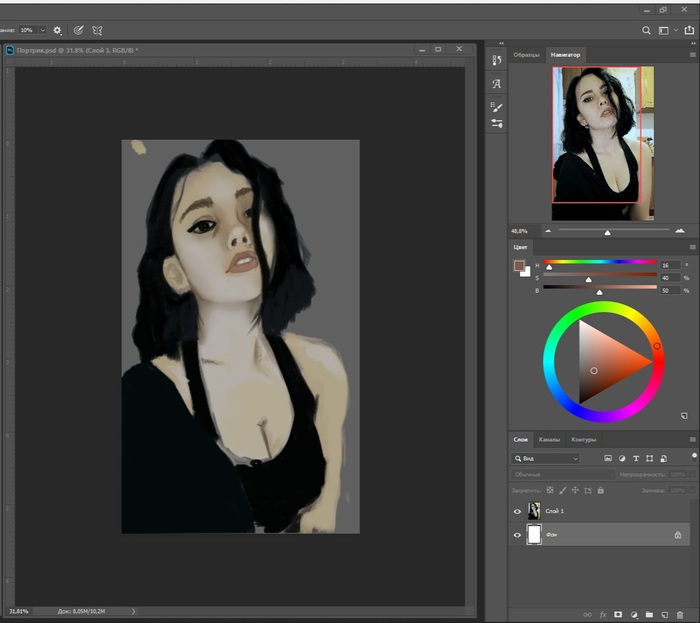
Task: Open the History panel icon in dock
Action: coord(497,61)
